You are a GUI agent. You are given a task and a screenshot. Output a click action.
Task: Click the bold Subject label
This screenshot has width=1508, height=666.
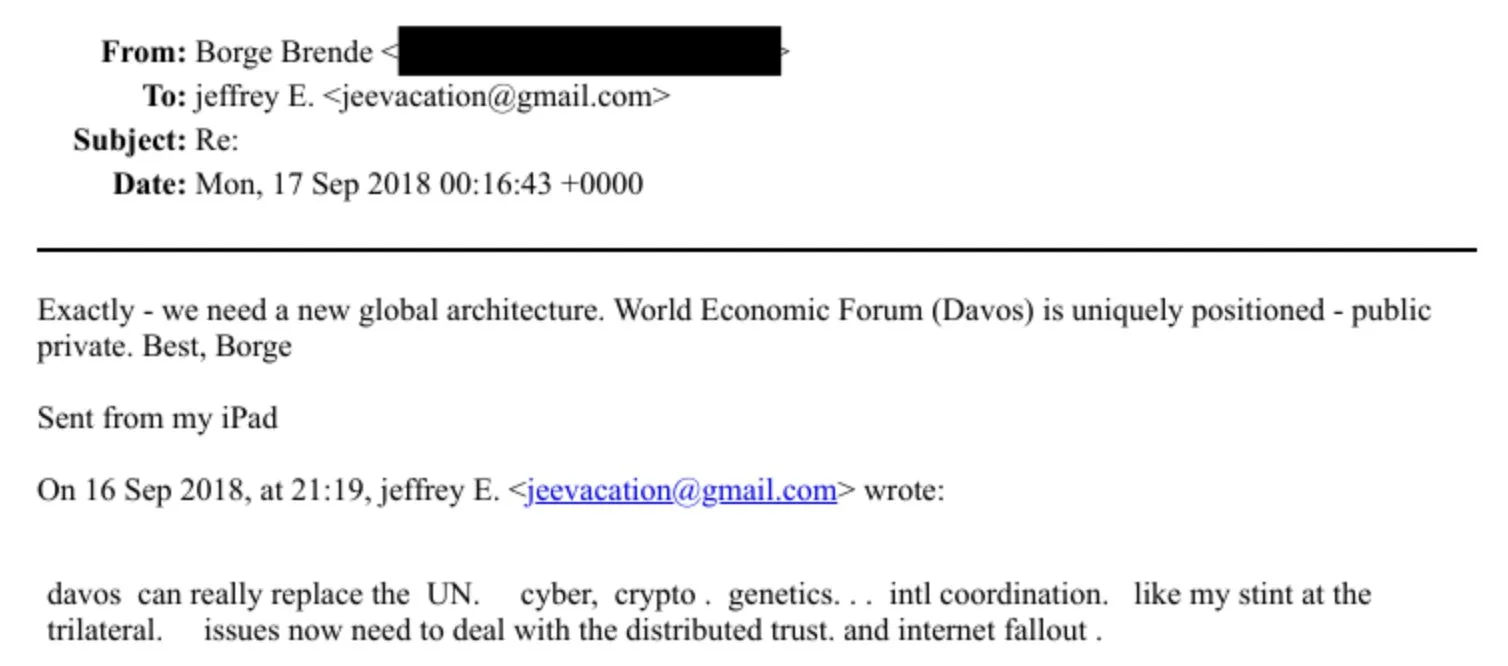tap(130, 141)
